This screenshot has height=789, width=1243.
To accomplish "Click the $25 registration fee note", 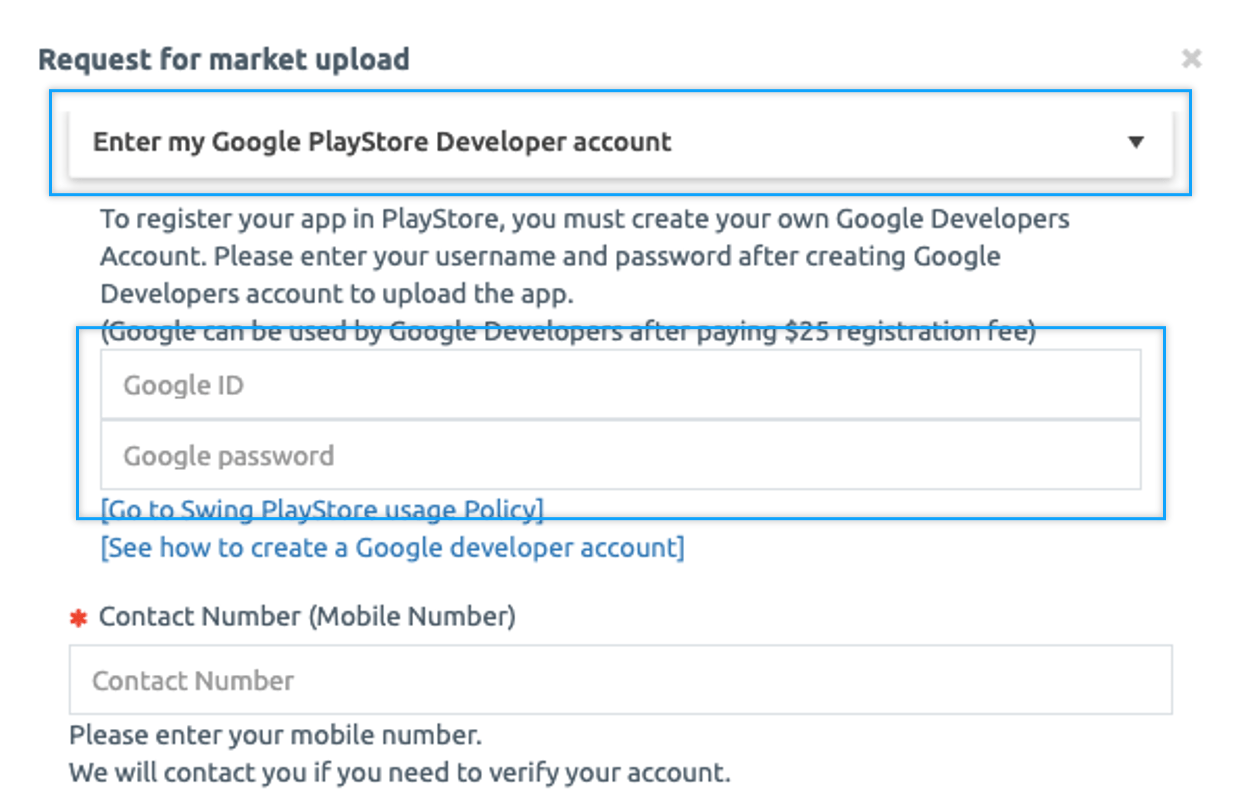I will click(x=568, y=332).
